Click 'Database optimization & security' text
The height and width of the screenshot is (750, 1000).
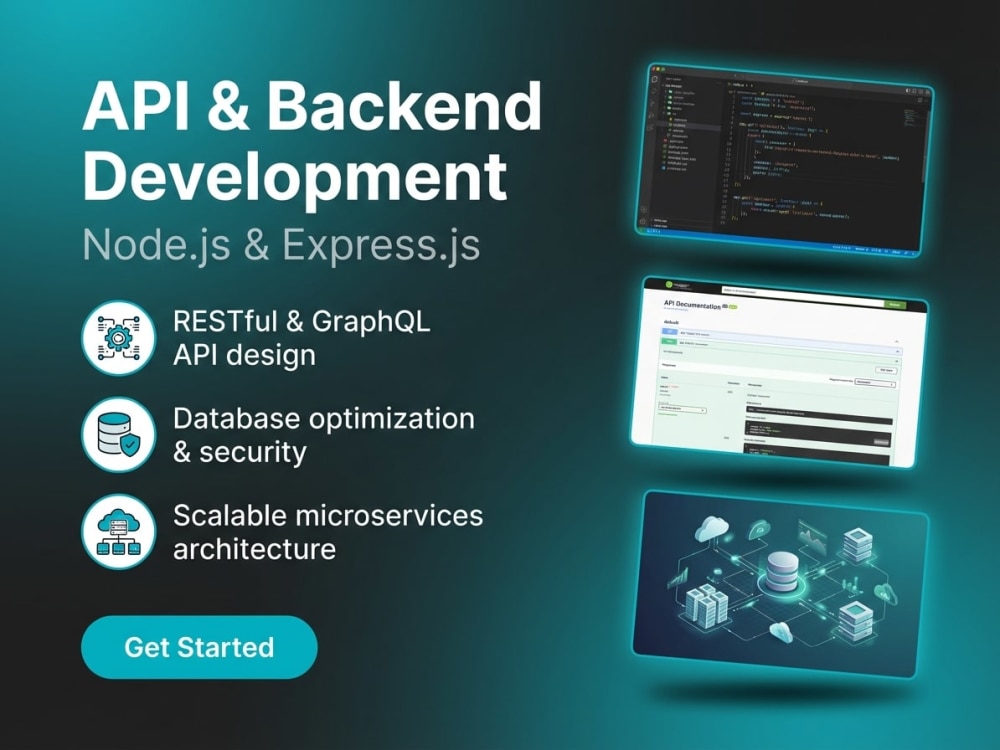(323, 435)
